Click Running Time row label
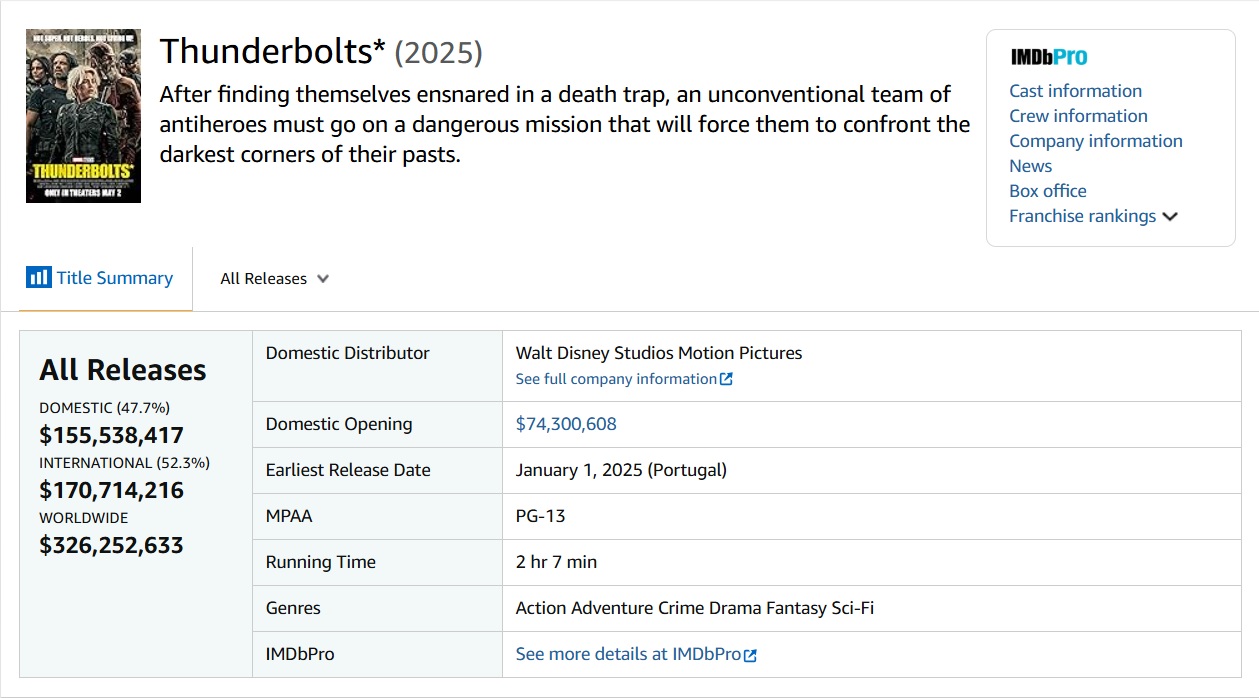The height and width of the screenshot is (698, 1259). [320, 562]
